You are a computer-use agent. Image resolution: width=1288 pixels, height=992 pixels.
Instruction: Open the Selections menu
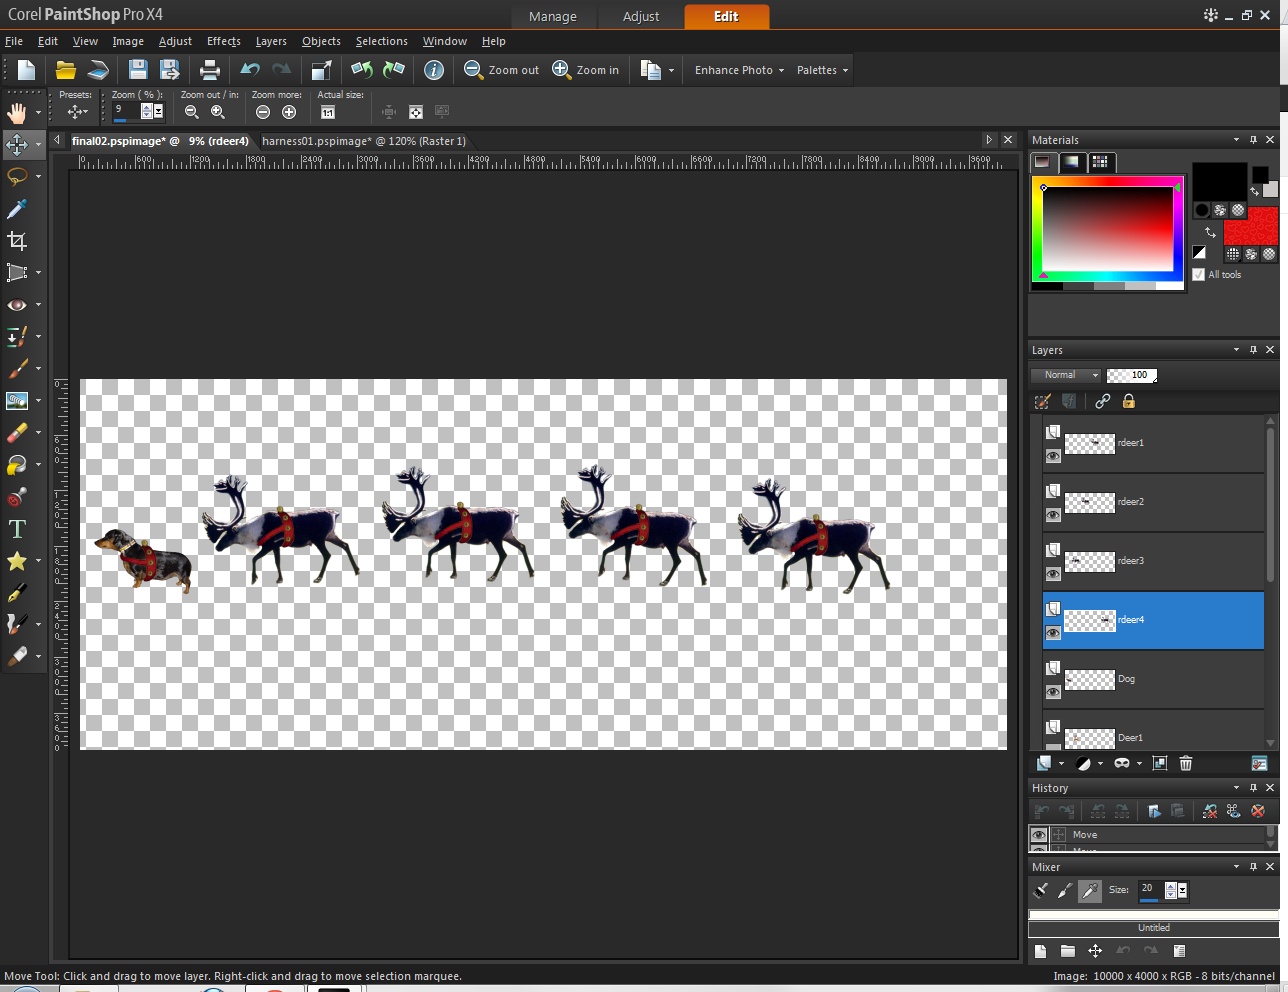[381, 41]
